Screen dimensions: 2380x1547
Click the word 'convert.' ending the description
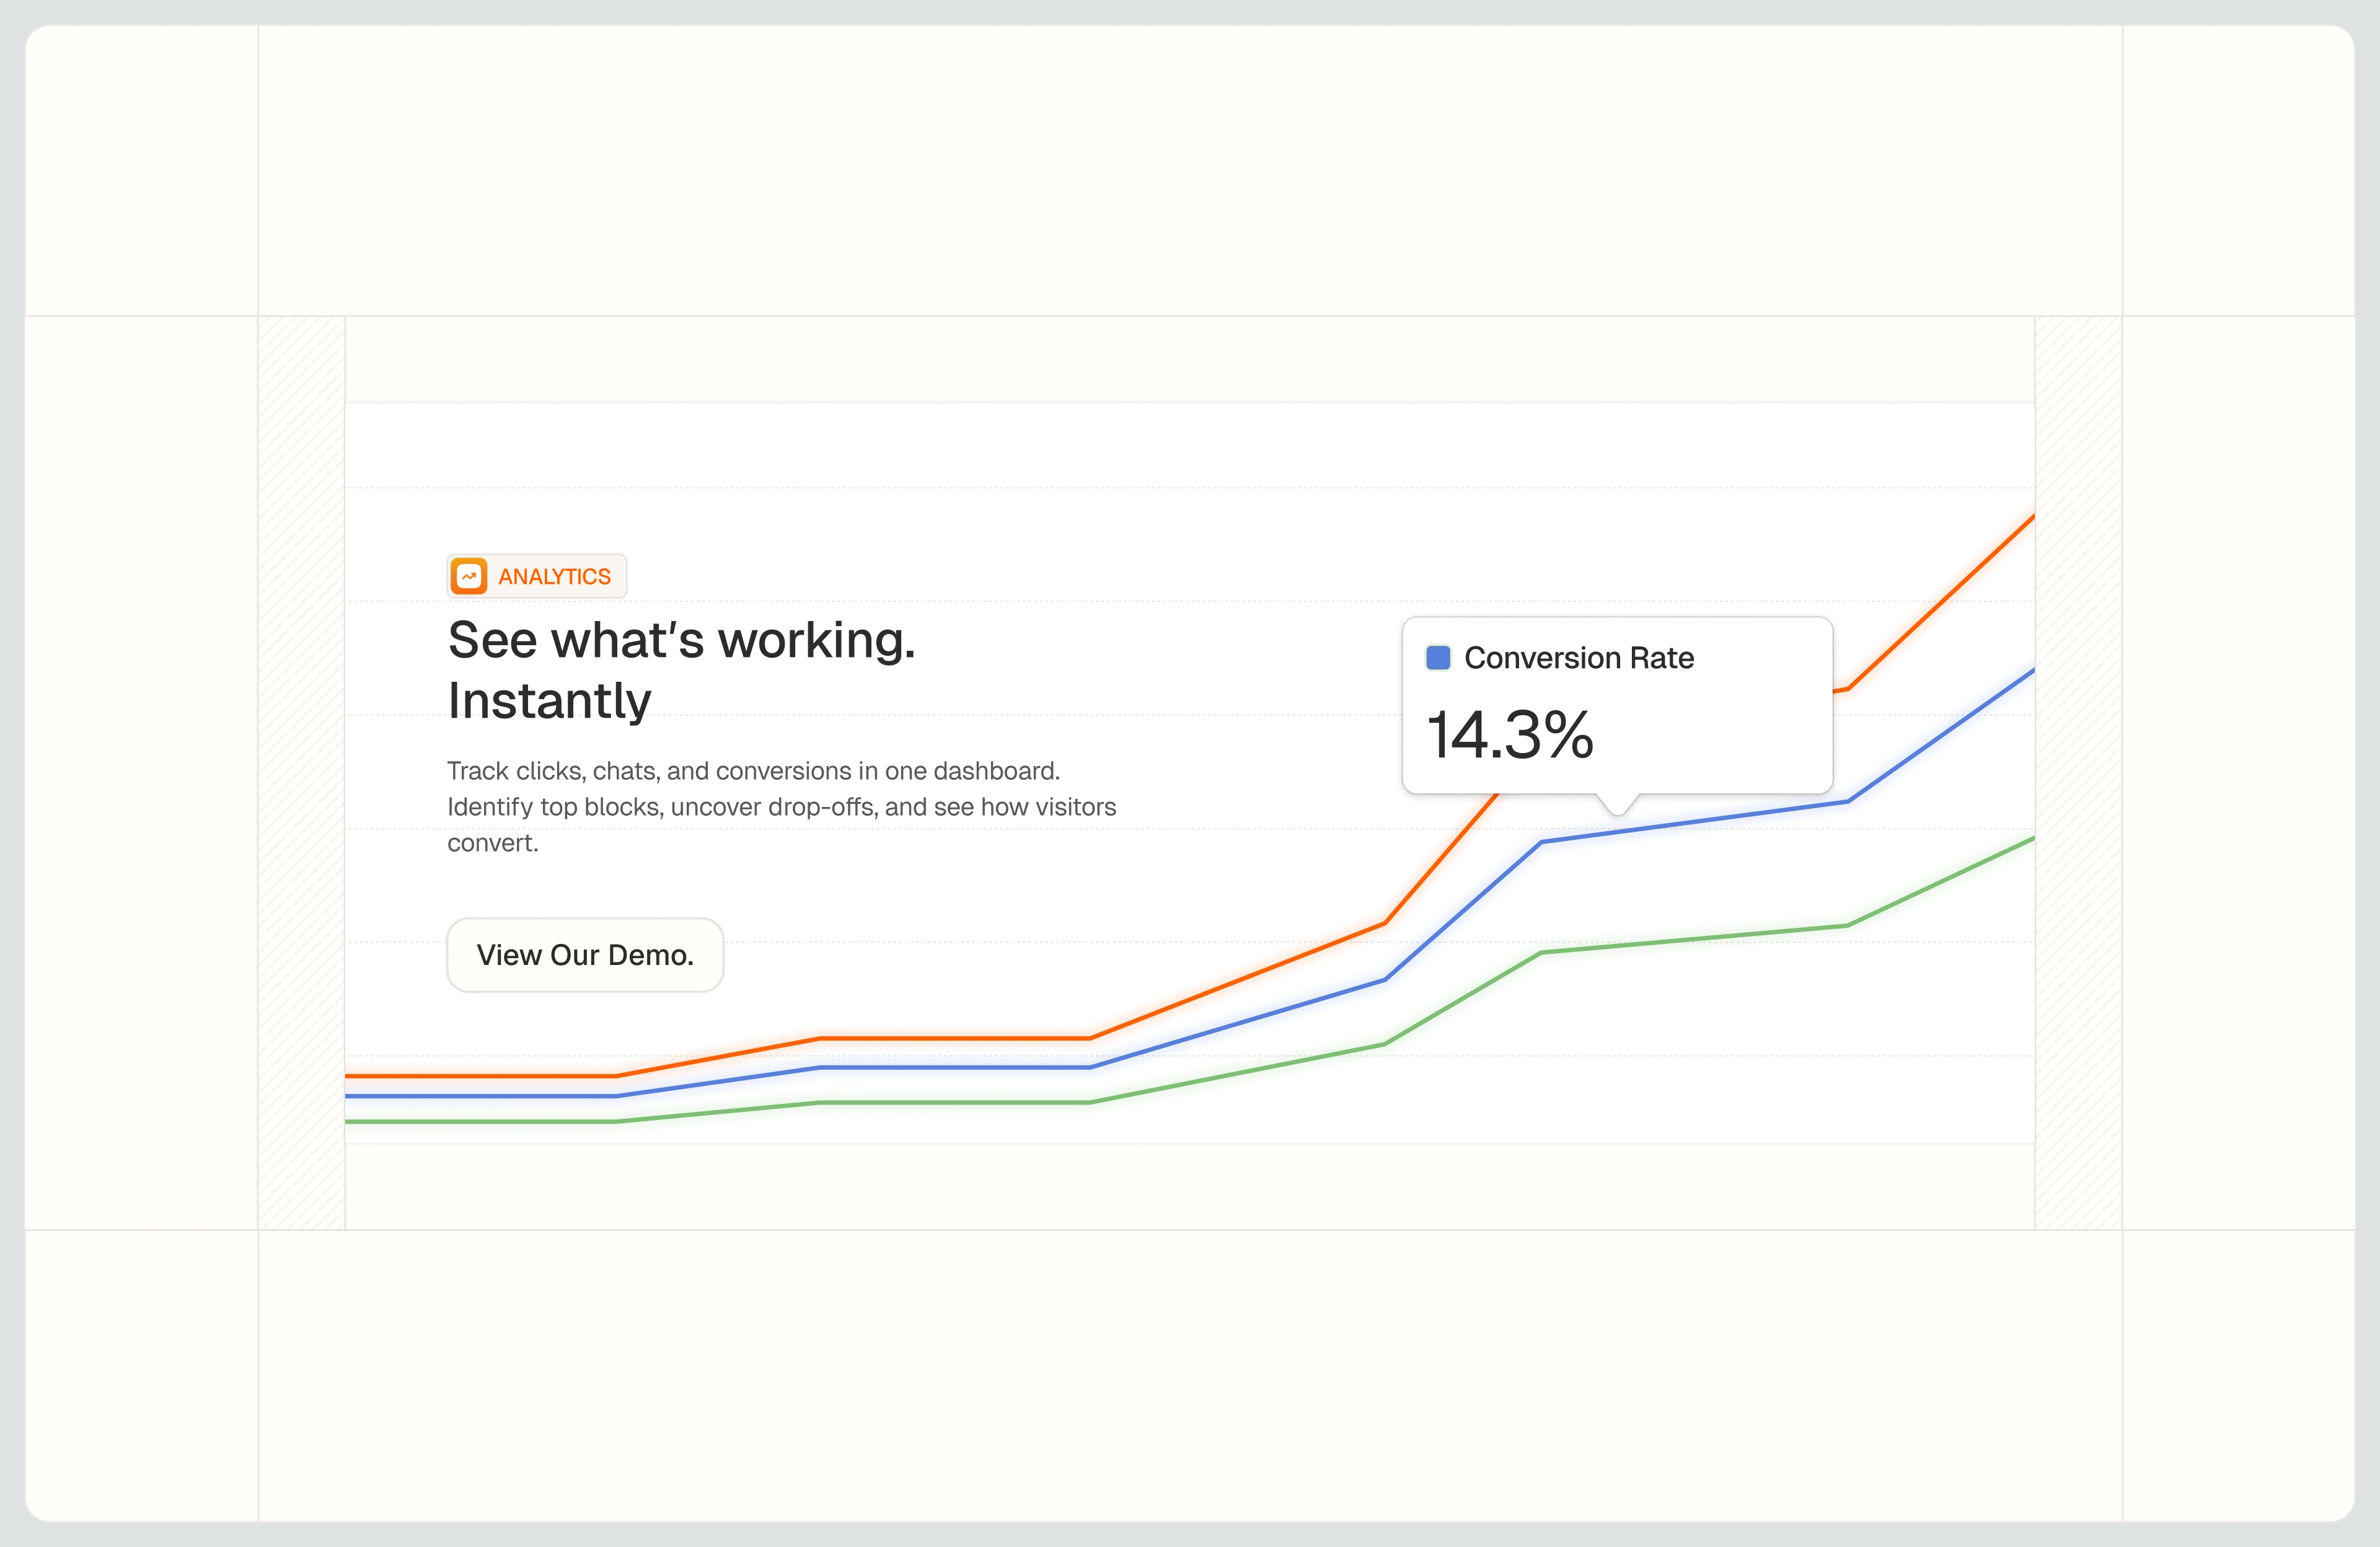point(492,843)
